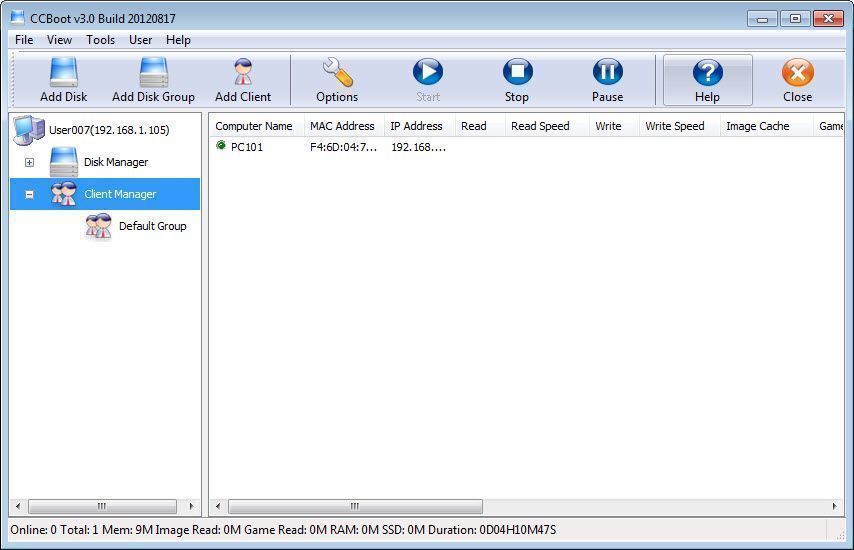
Task: Click the Write Speed column header
Action: pos(680,126)
